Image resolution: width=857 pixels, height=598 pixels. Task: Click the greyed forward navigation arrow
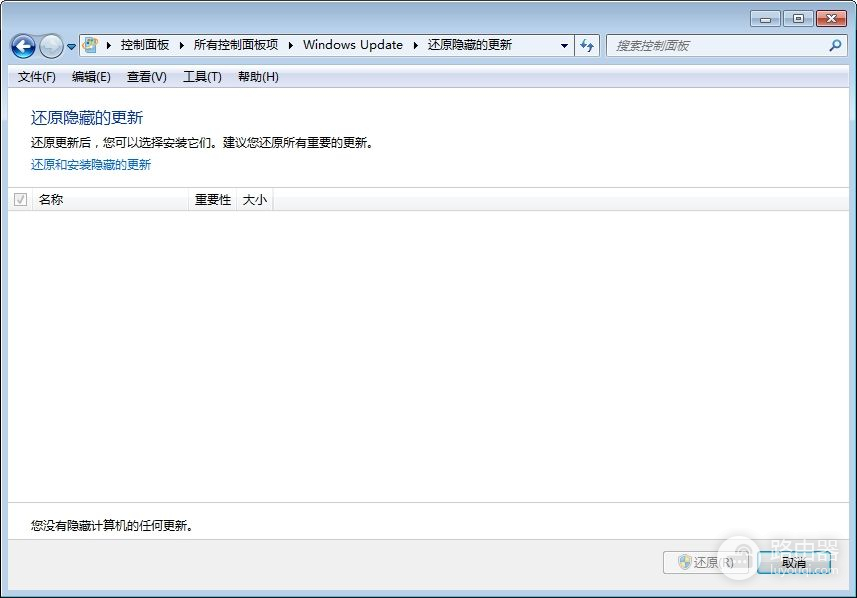pyautogui.click(x=51, y=46)
